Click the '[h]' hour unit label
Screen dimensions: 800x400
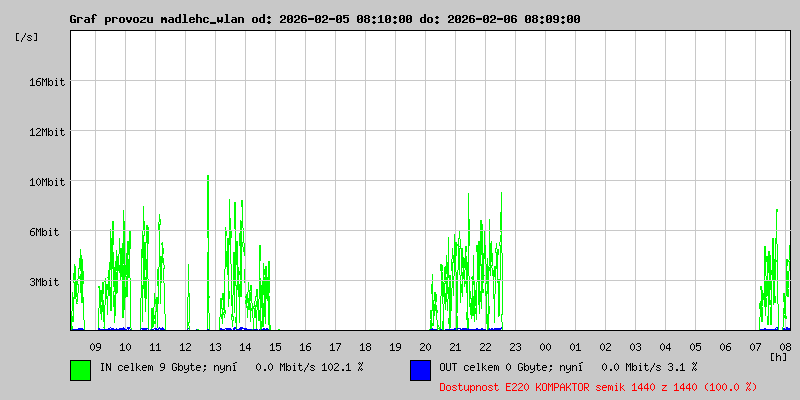[779, 357]
